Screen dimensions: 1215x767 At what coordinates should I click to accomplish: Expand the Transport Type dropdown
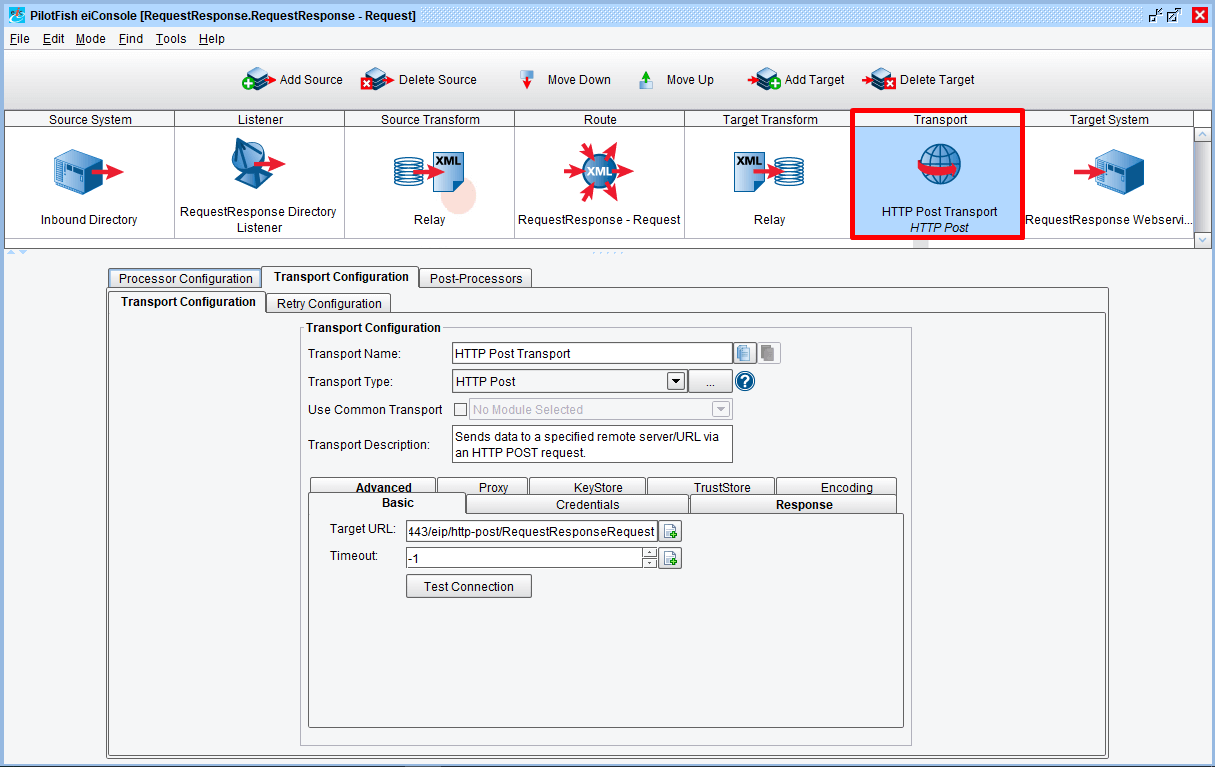[675, 381]
